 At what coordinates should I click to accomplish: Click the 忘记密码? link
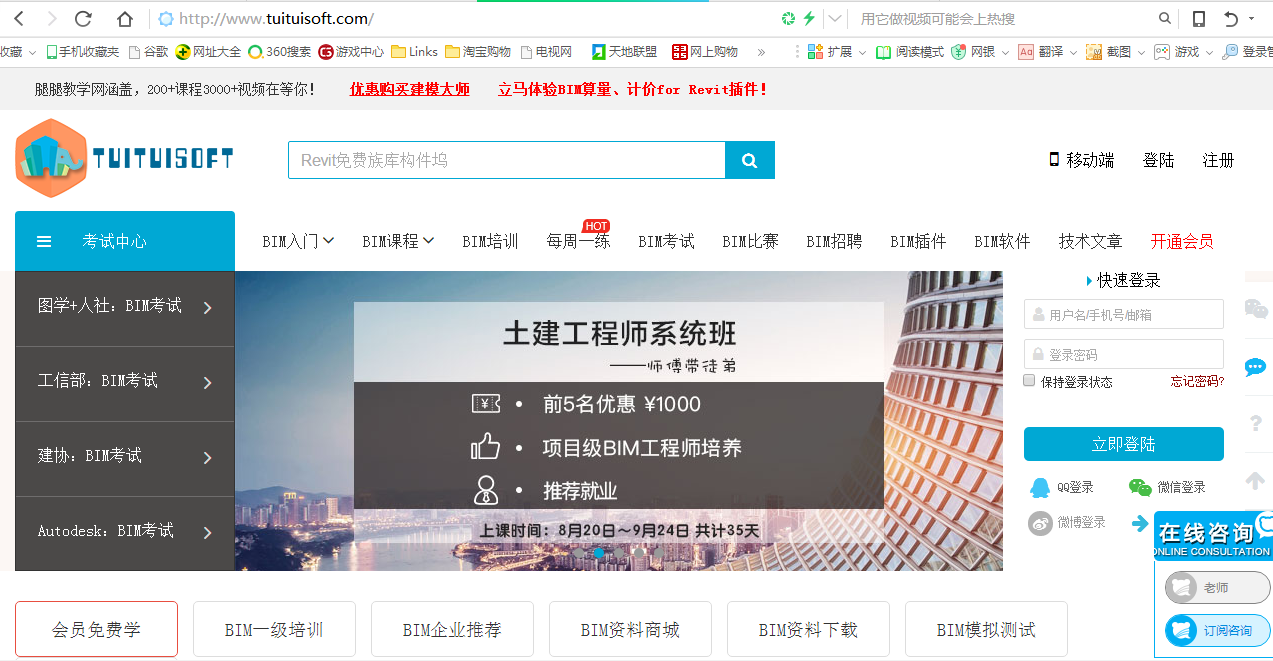tap(1197, 381)
